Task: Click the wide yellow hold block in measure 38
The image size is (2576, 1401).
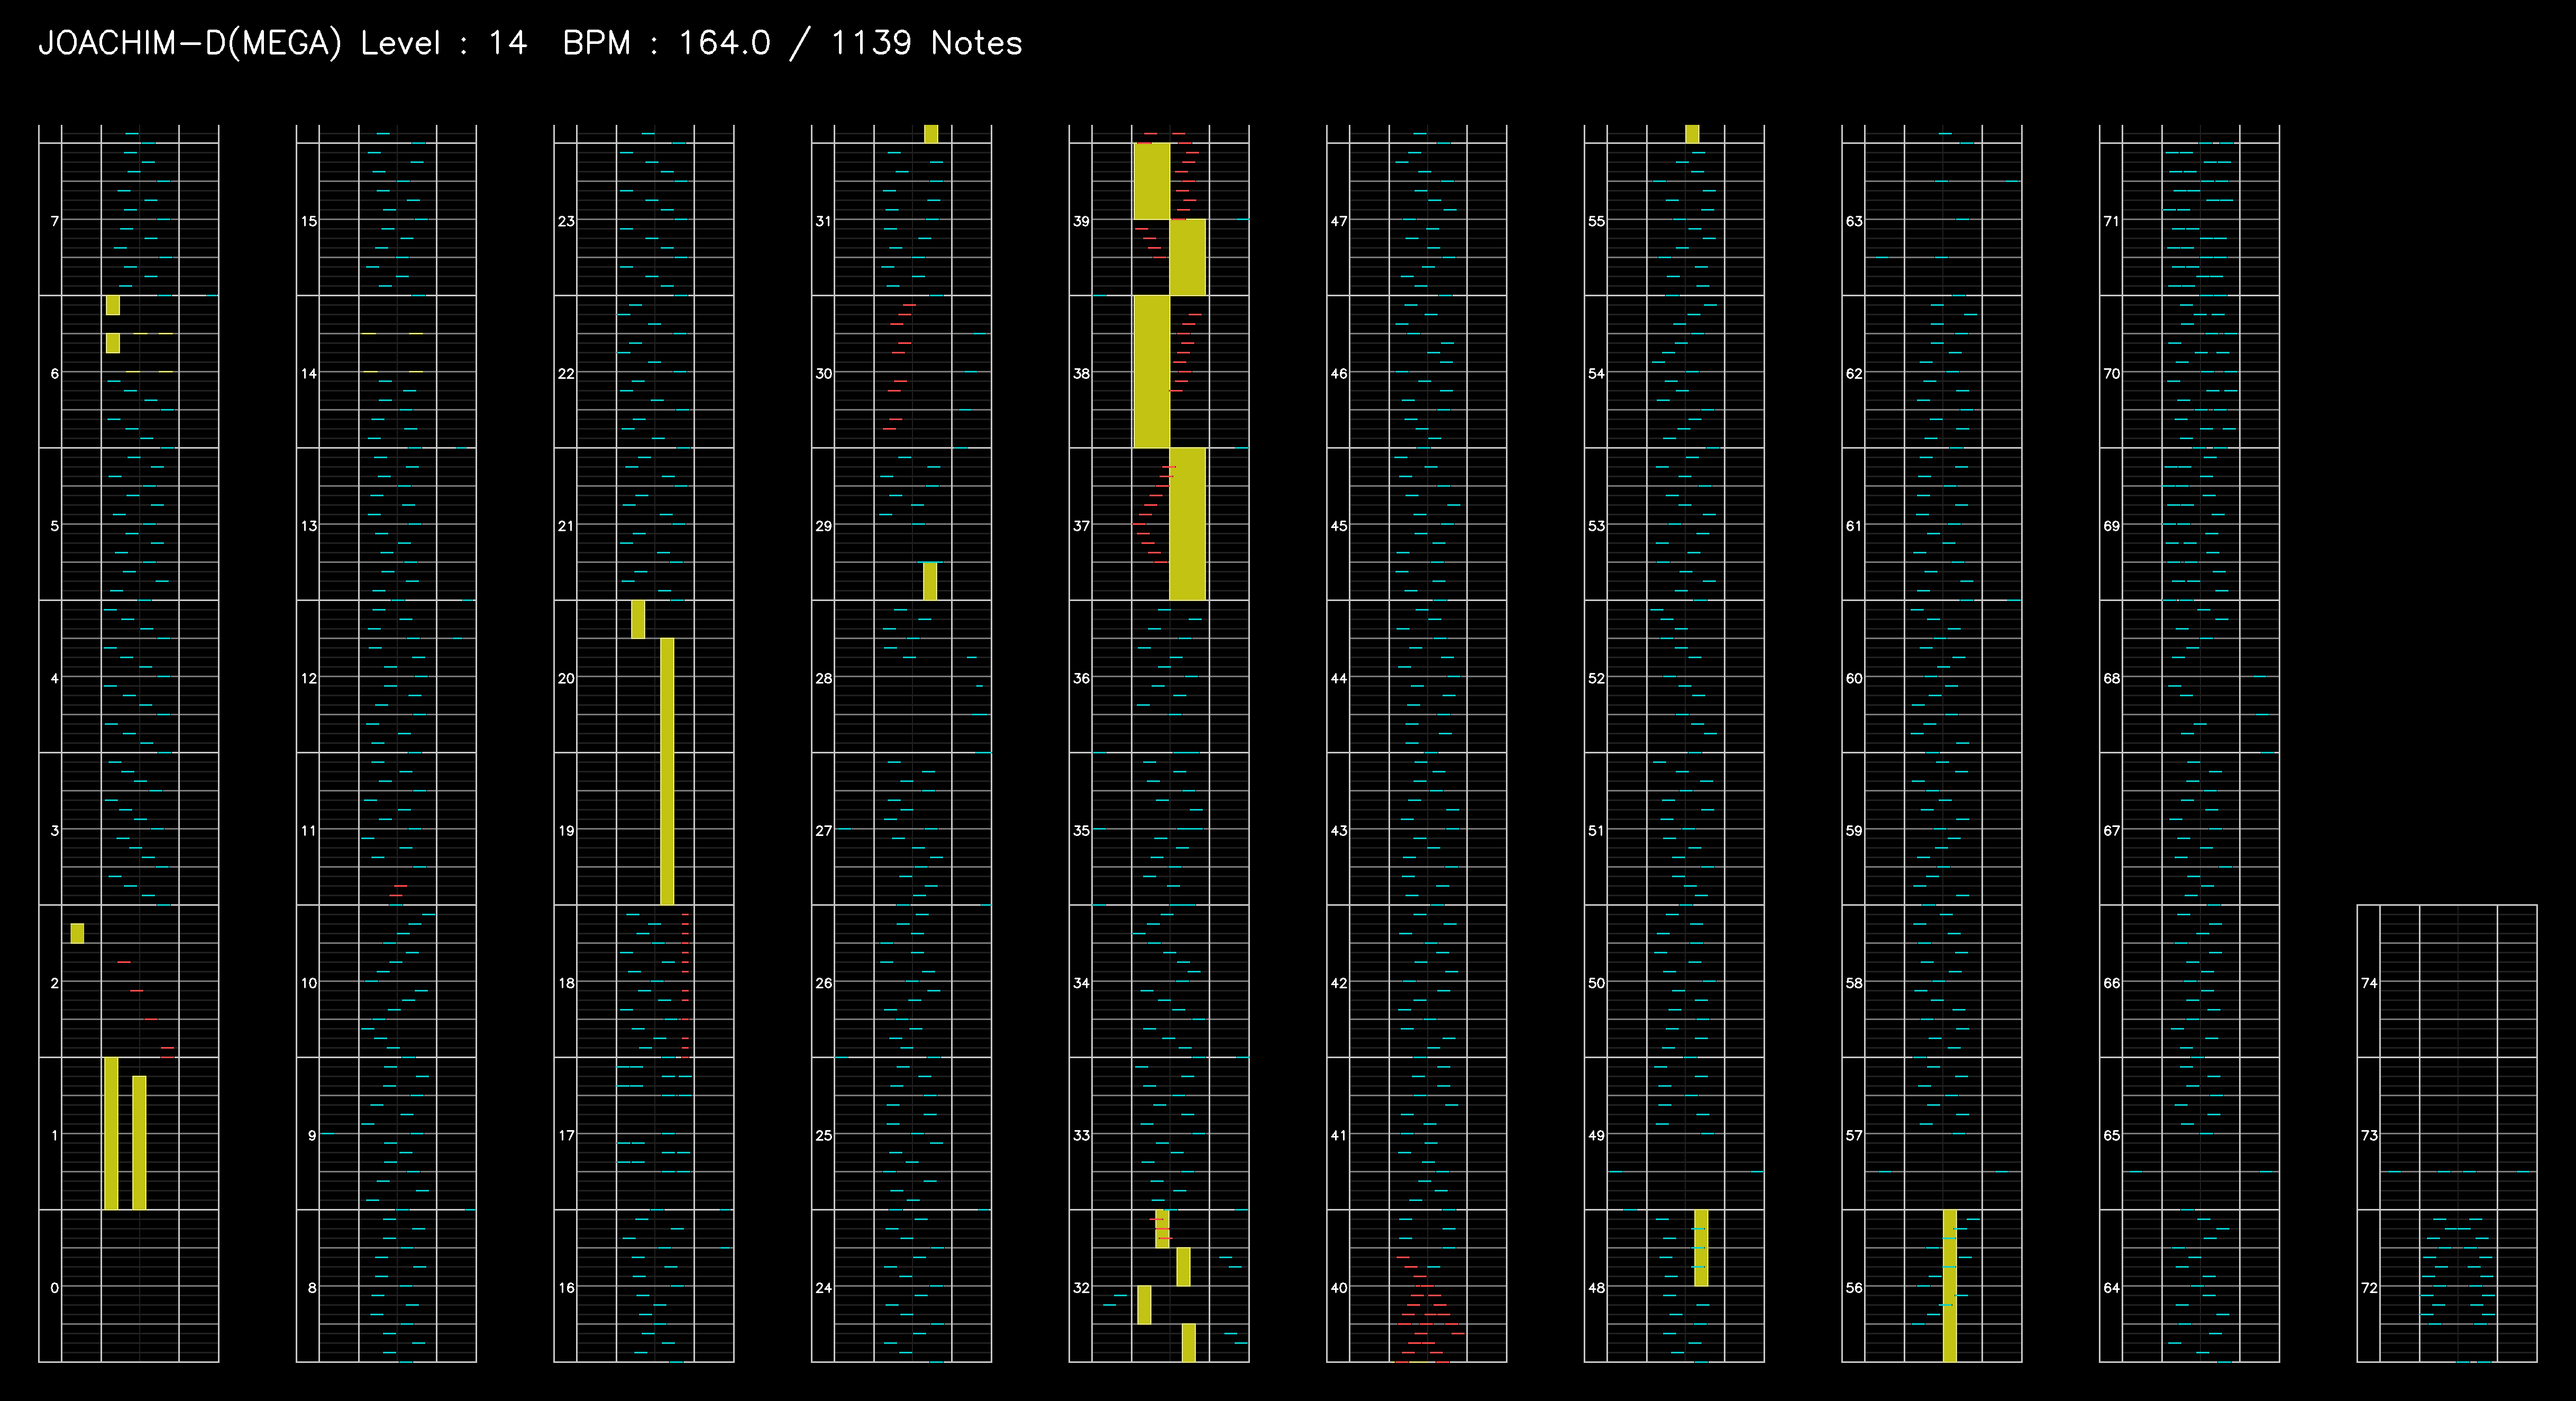Action: 1151,371
